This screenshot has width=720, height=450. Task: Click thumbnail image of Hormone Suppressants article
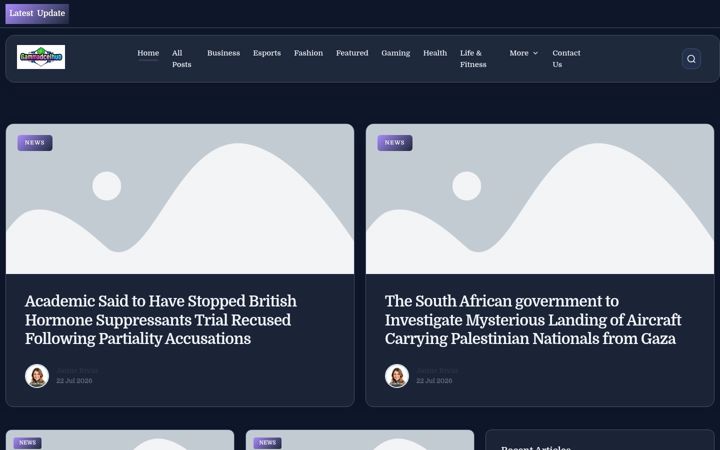(x=180, y=199)
